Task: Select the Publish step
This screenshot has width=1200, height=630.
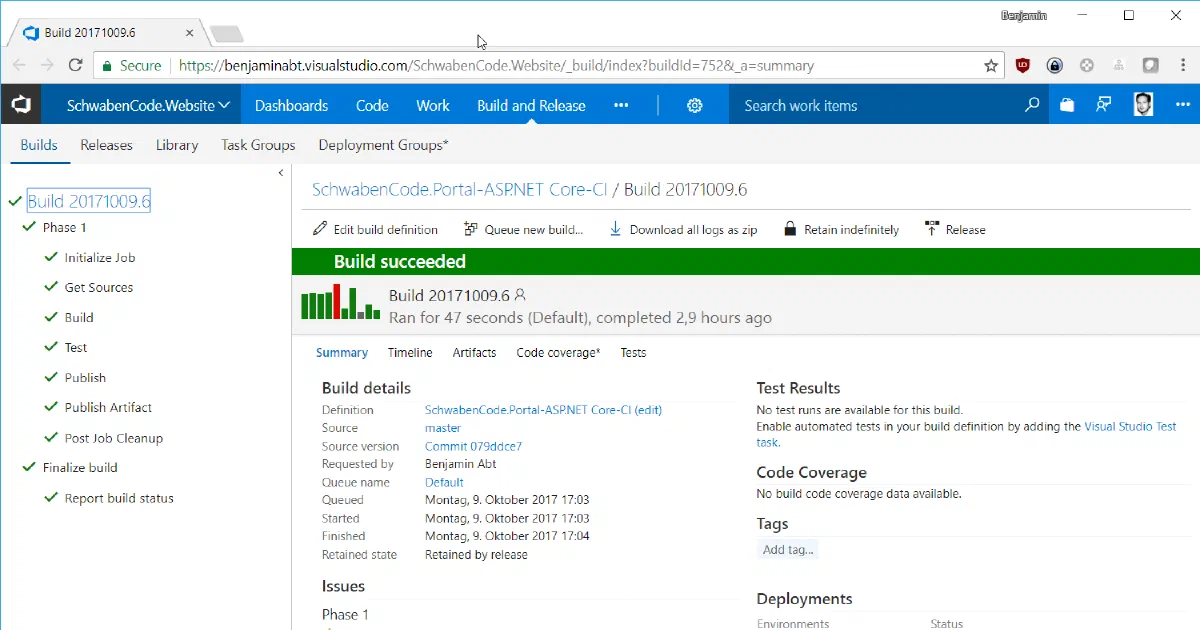Action: 85,377
